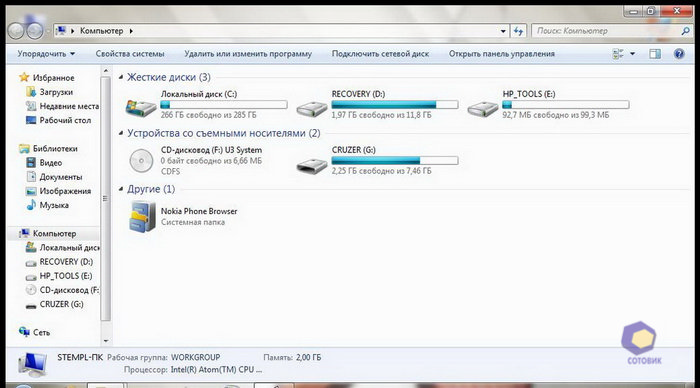Image resolution: width=700 pixels, height=388 pixels.
Task: Select Компьютер in the navigation pane
Action: (54, 234)
